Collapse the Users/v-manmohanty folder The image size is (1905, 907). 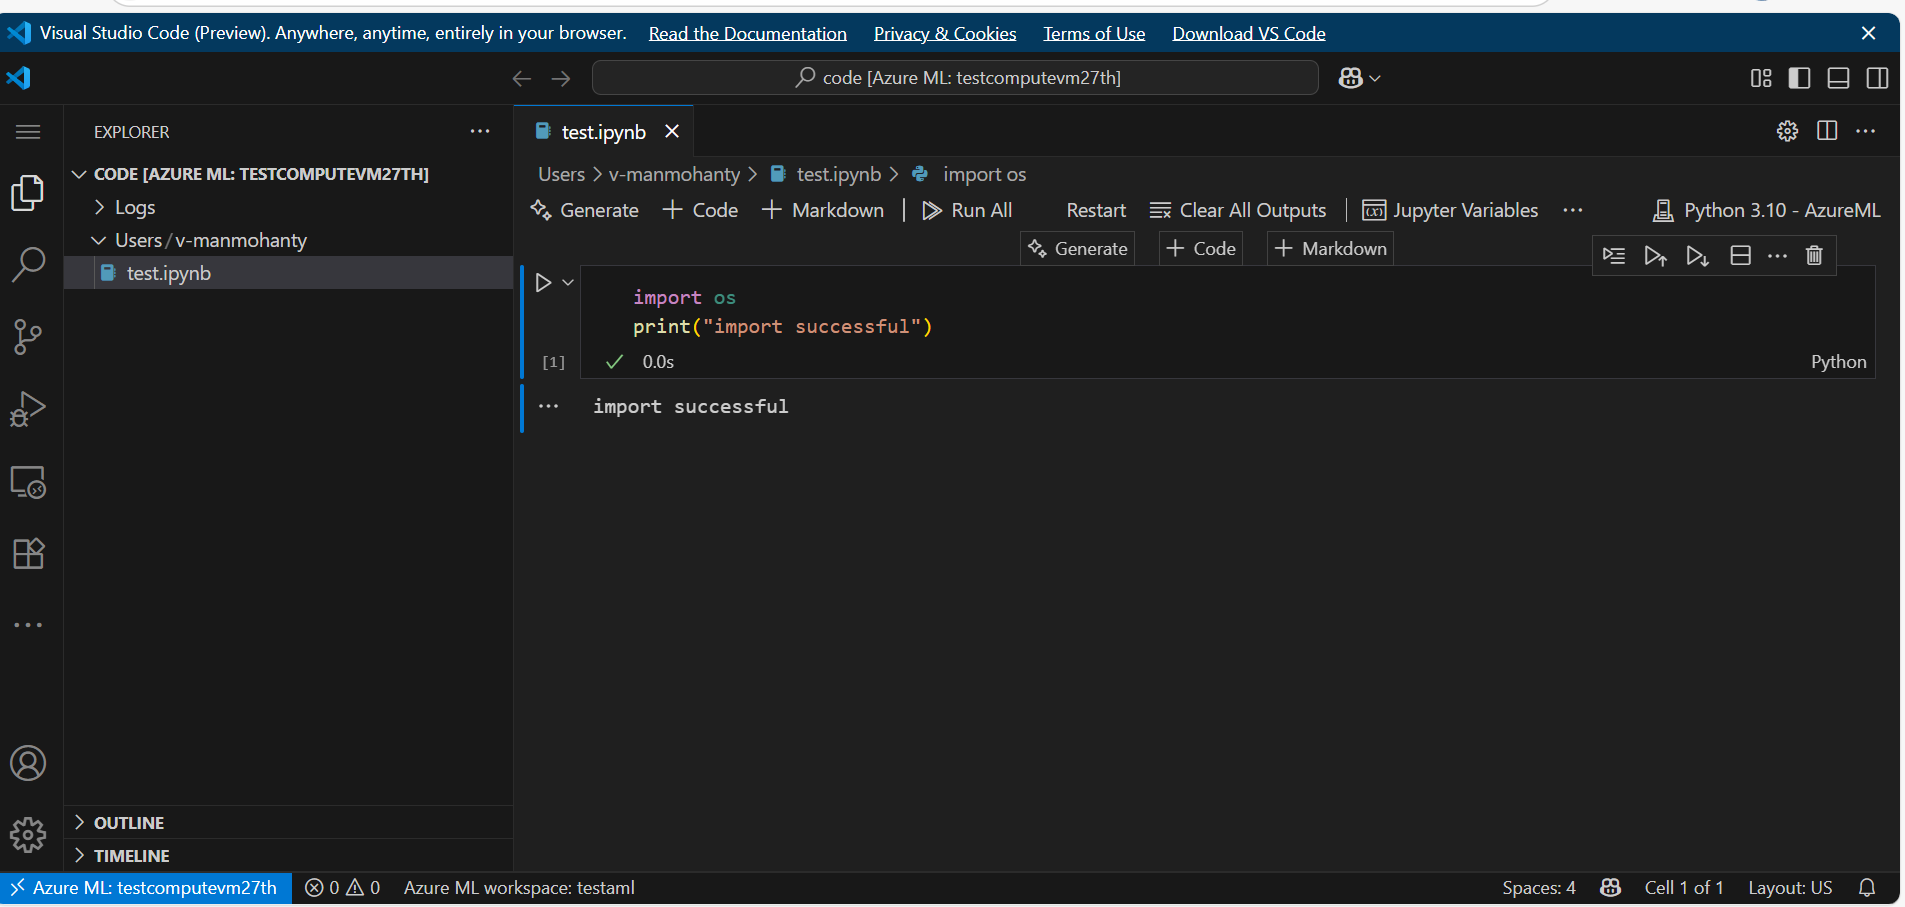pos(210,240)
